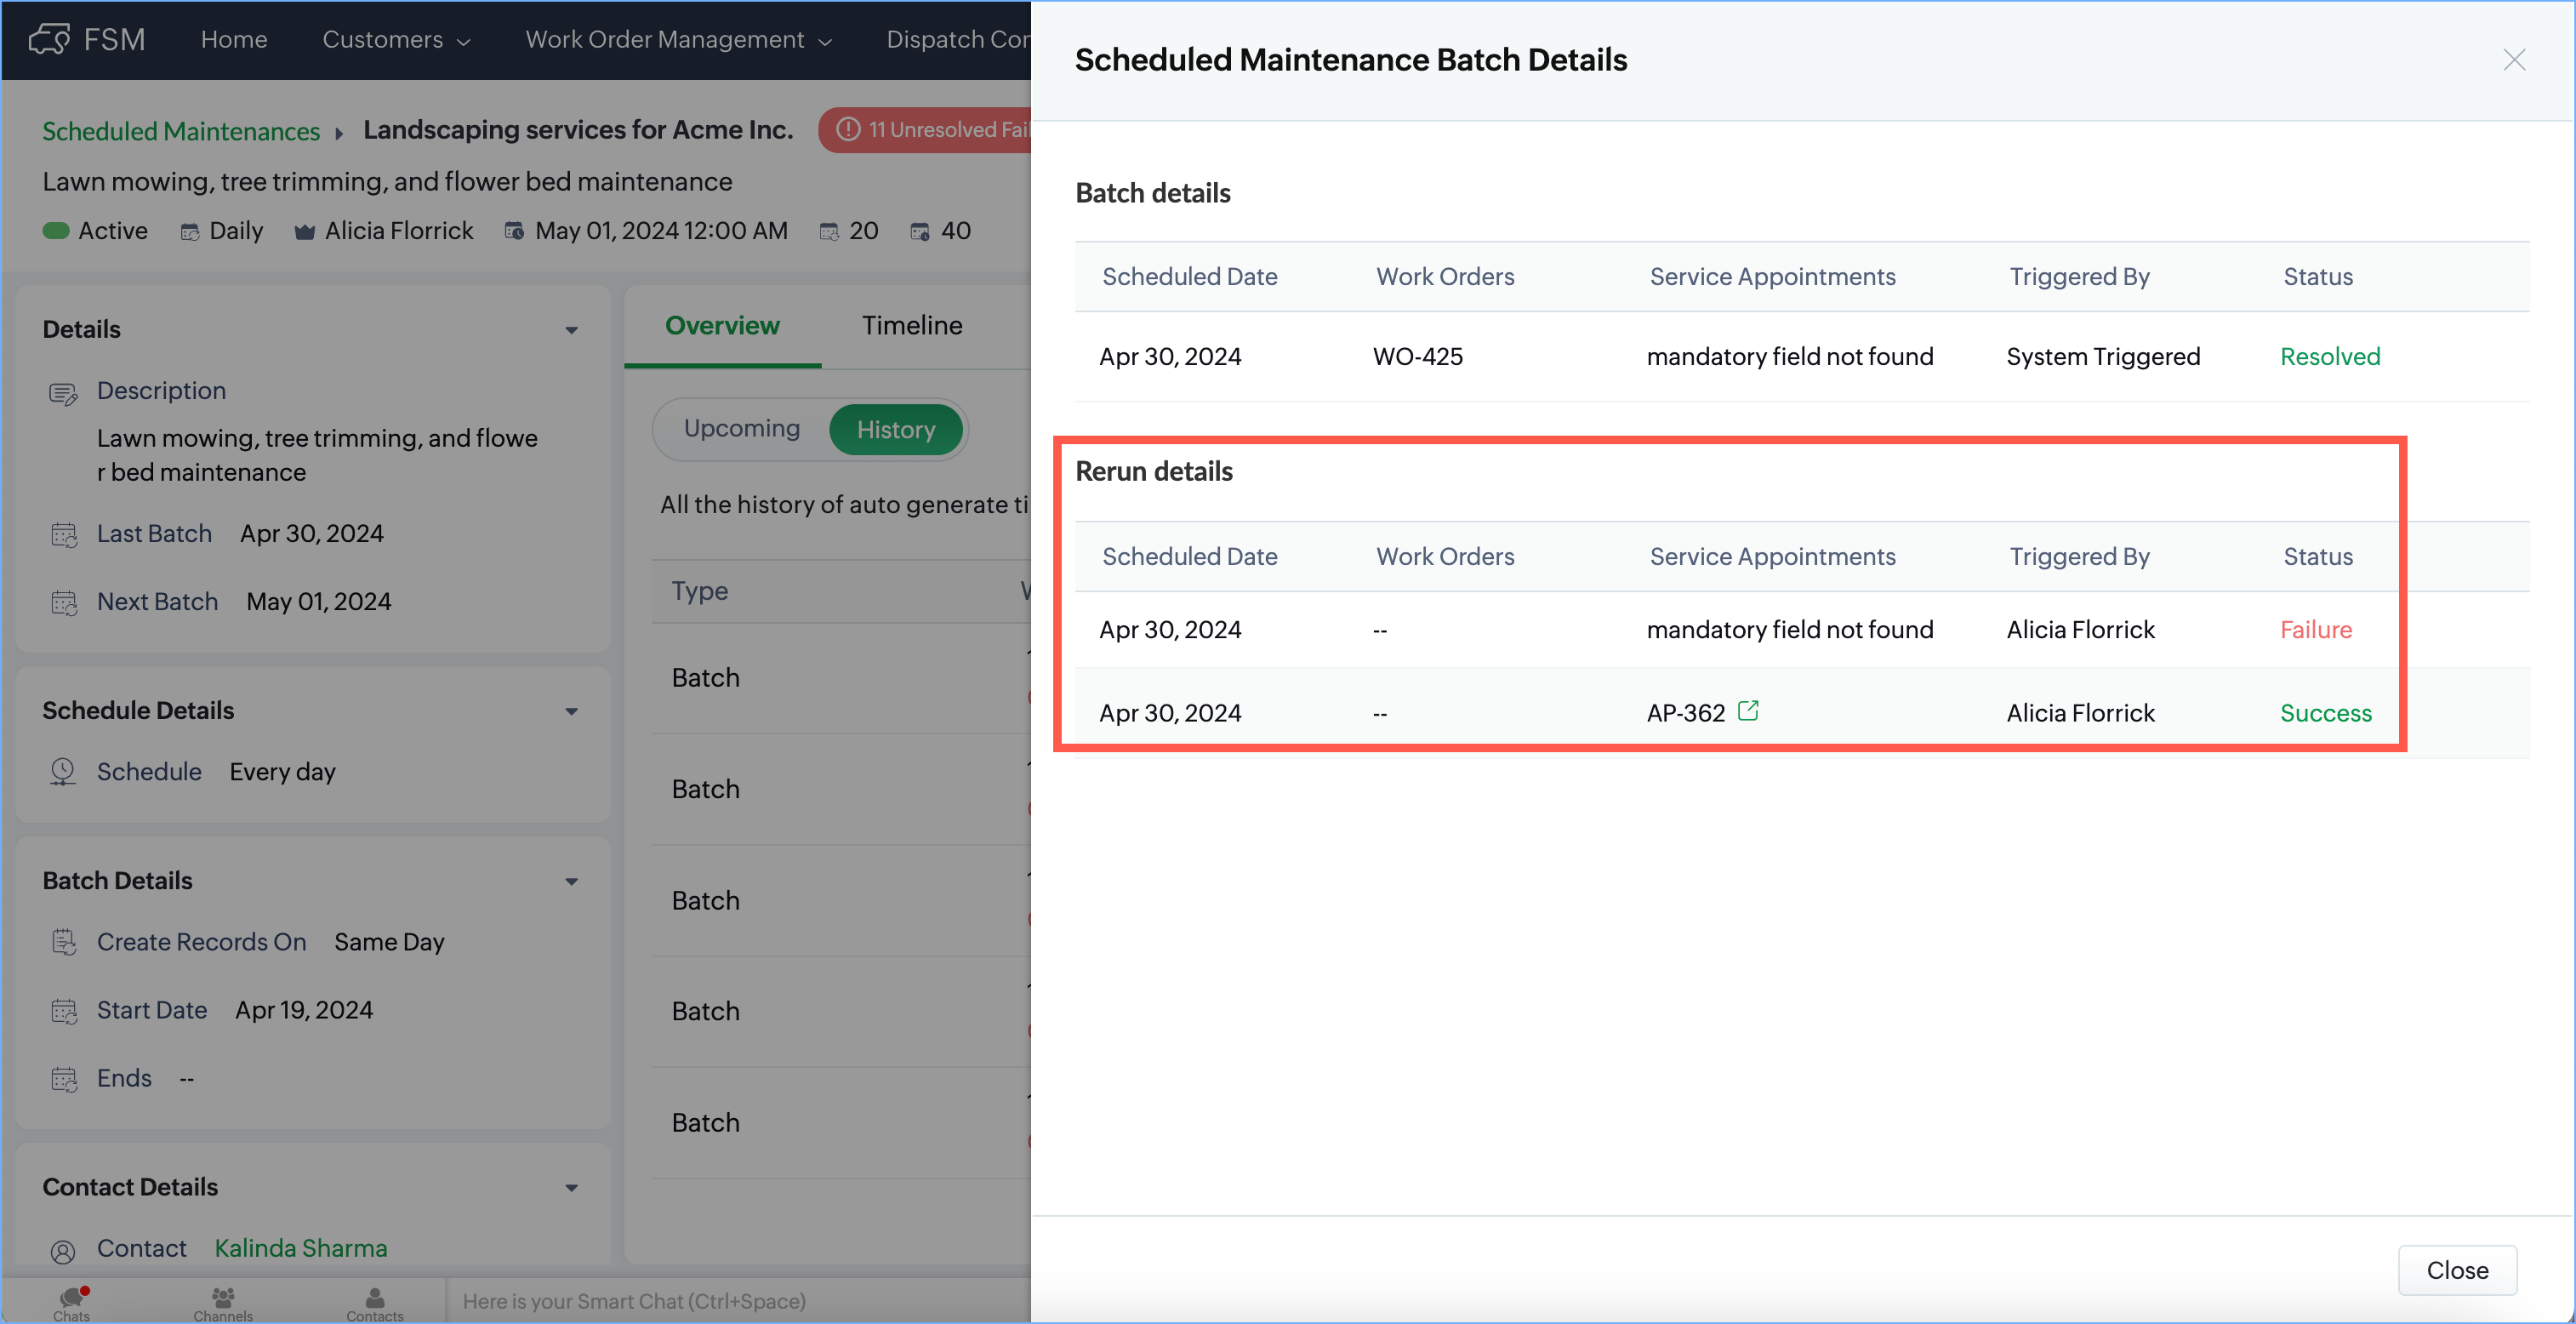Viewport: 2576px width, 1324px height.
Task: Click Service Appointments header in Rerun details
Action: 1772,557
